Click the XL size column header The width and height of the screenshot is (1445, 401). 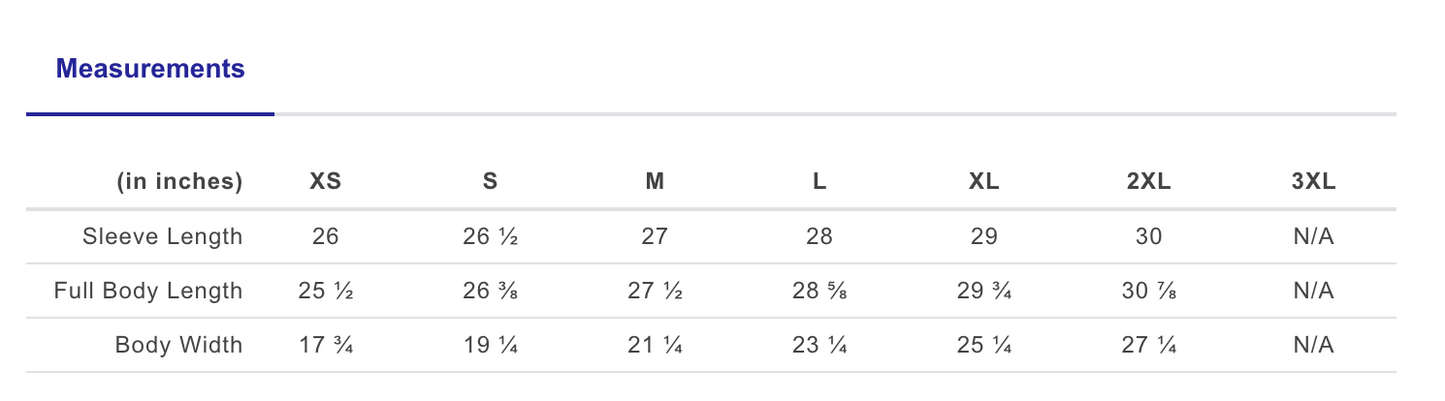[984, 182]
